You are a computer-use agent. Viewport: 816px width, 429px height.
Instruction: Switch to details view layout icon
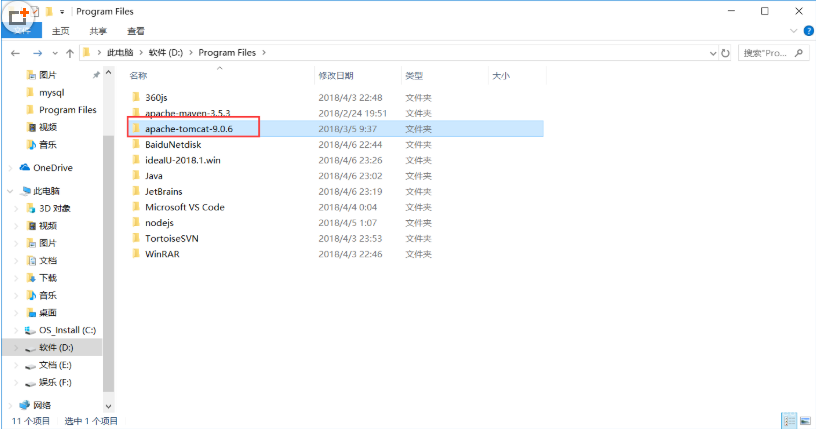pos(789,421)
